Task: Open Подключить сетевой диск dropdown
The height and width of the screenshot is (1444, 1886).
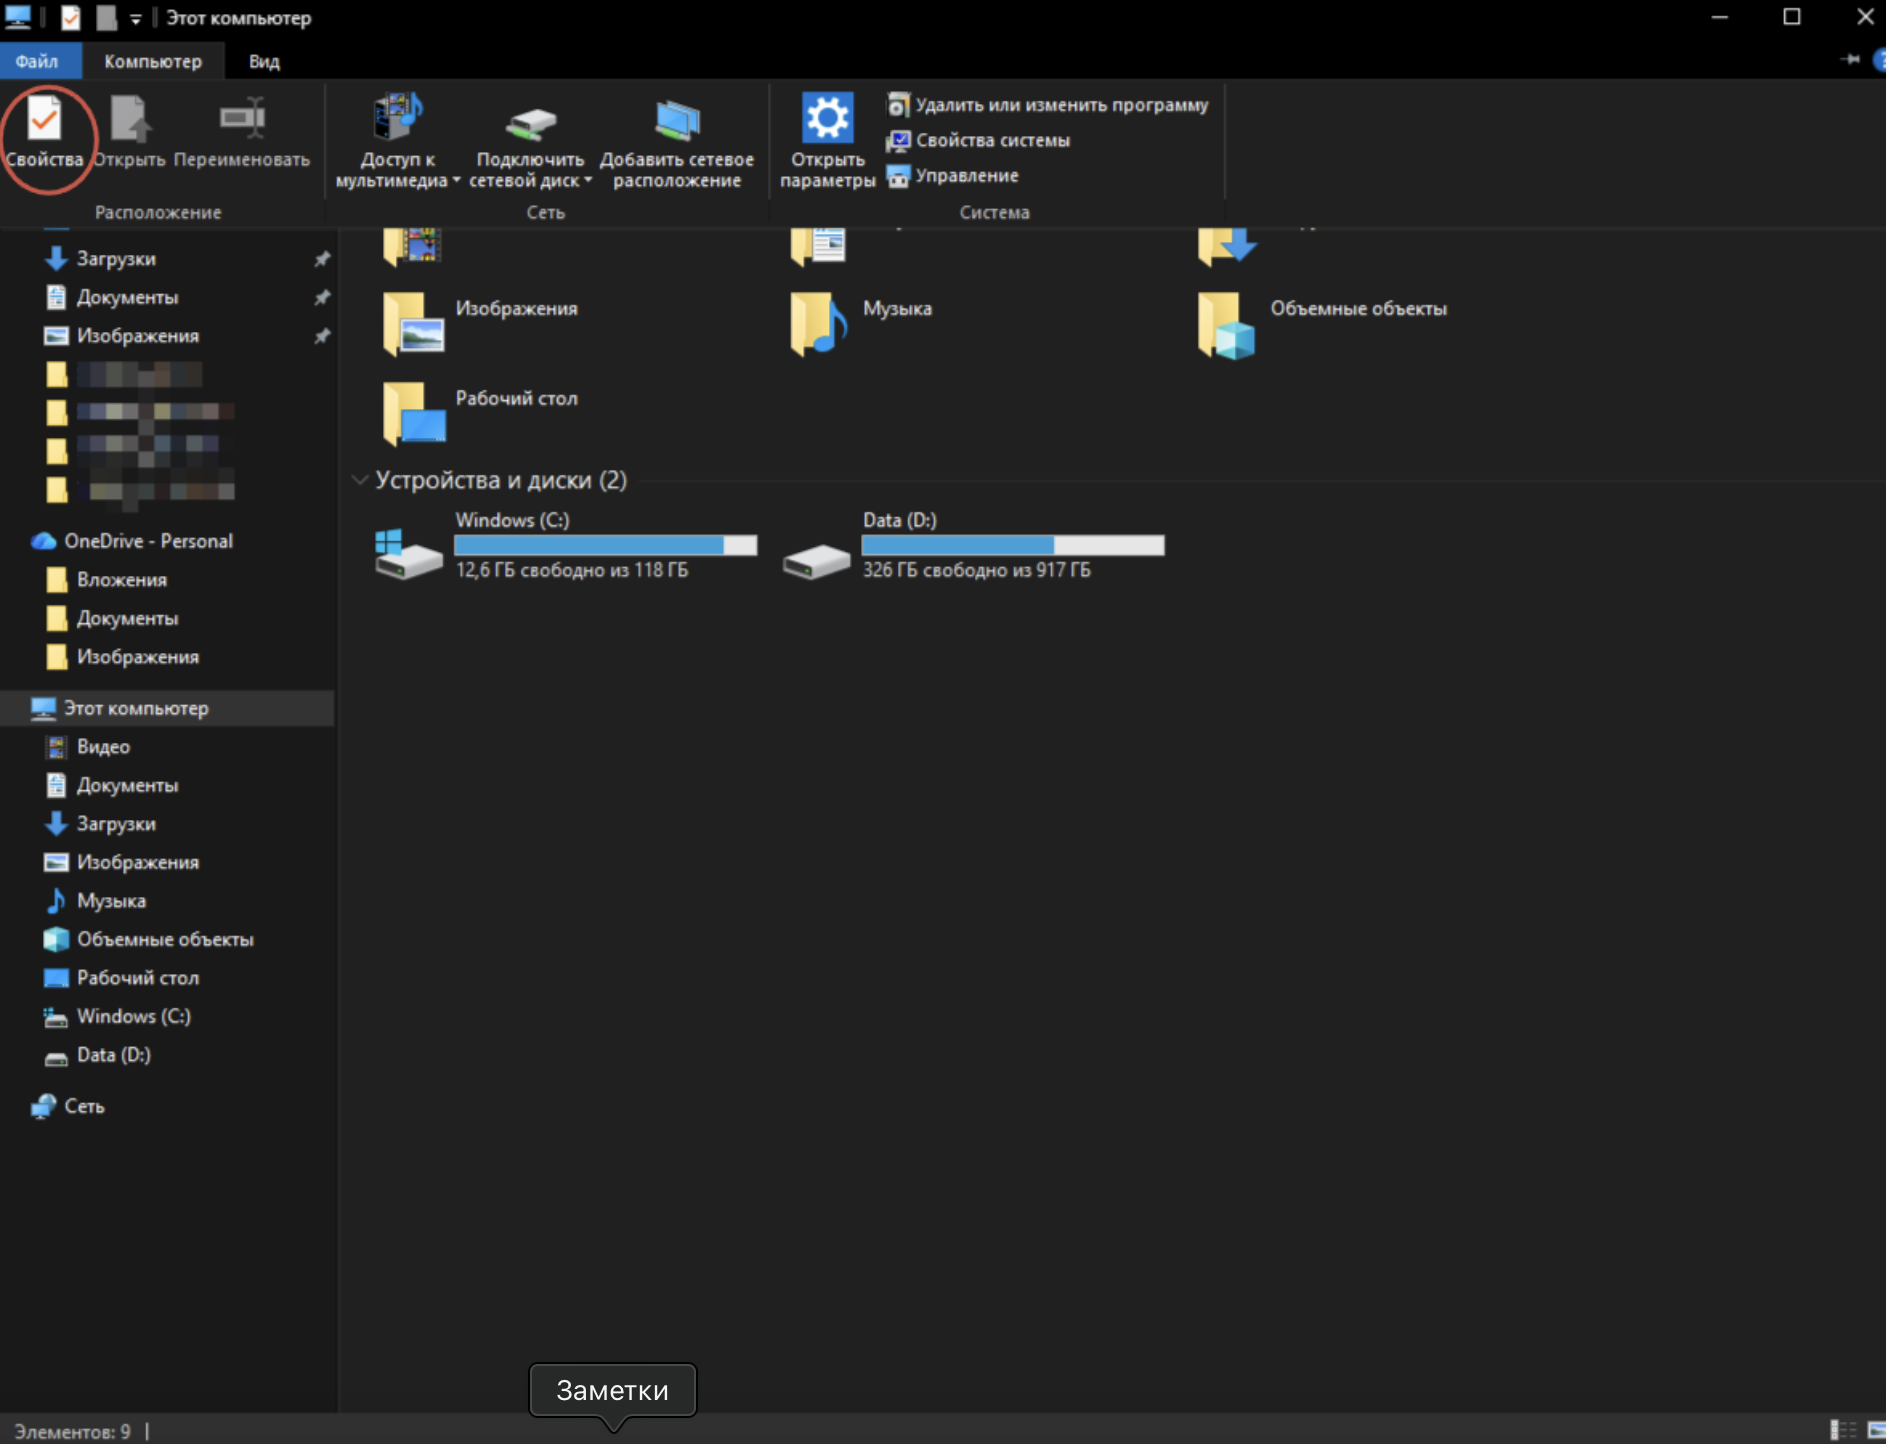Action: coord(588,181)
